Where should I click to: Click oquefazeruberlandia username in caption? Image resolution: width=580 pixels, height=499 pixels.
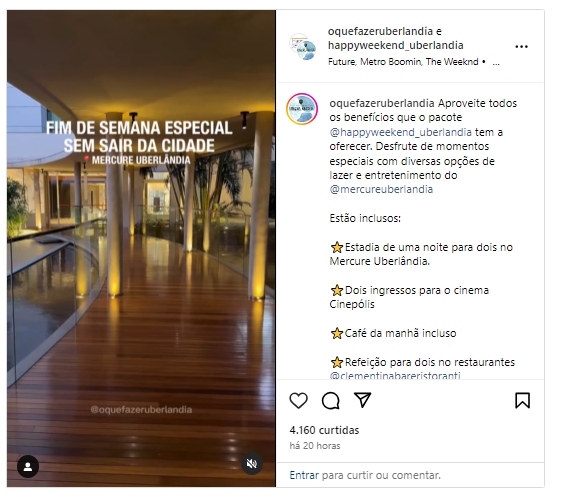tap(382, 103)
